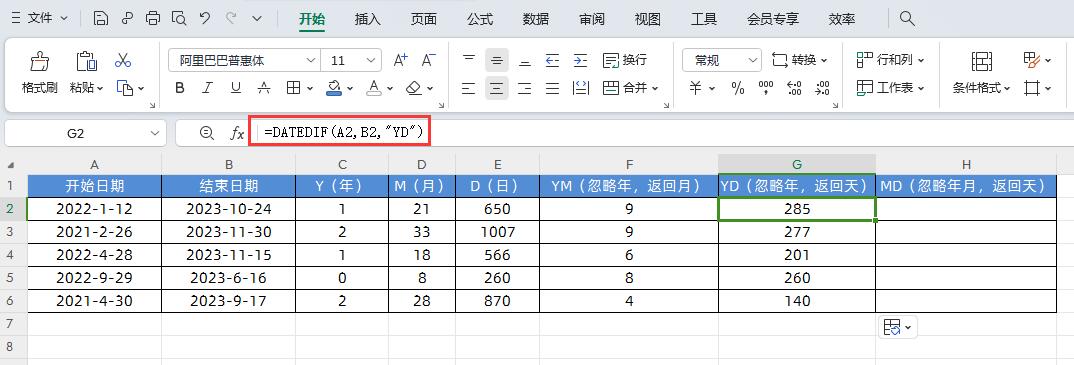
Task: Toggle bold formatting
Action: point(180,88)
